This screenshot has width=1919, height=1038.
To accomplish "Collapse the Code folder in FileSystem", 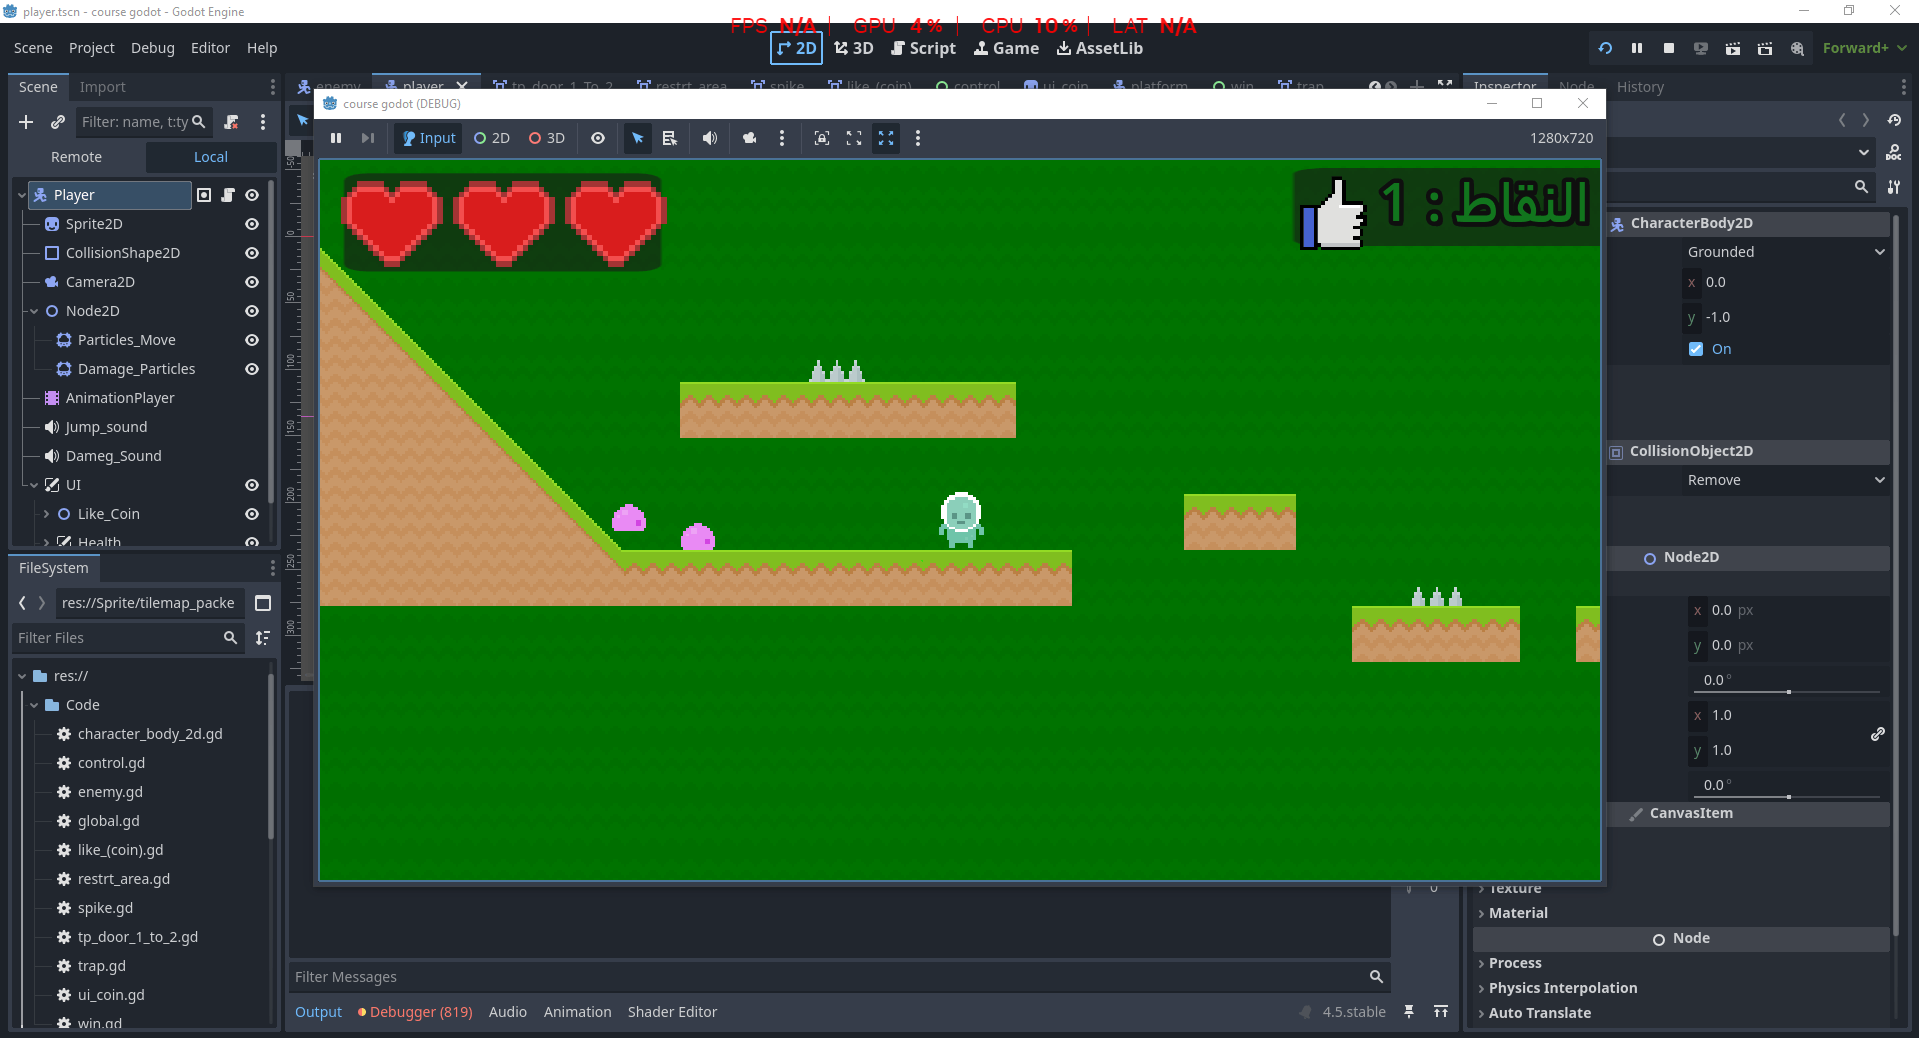I will (34, 705).
